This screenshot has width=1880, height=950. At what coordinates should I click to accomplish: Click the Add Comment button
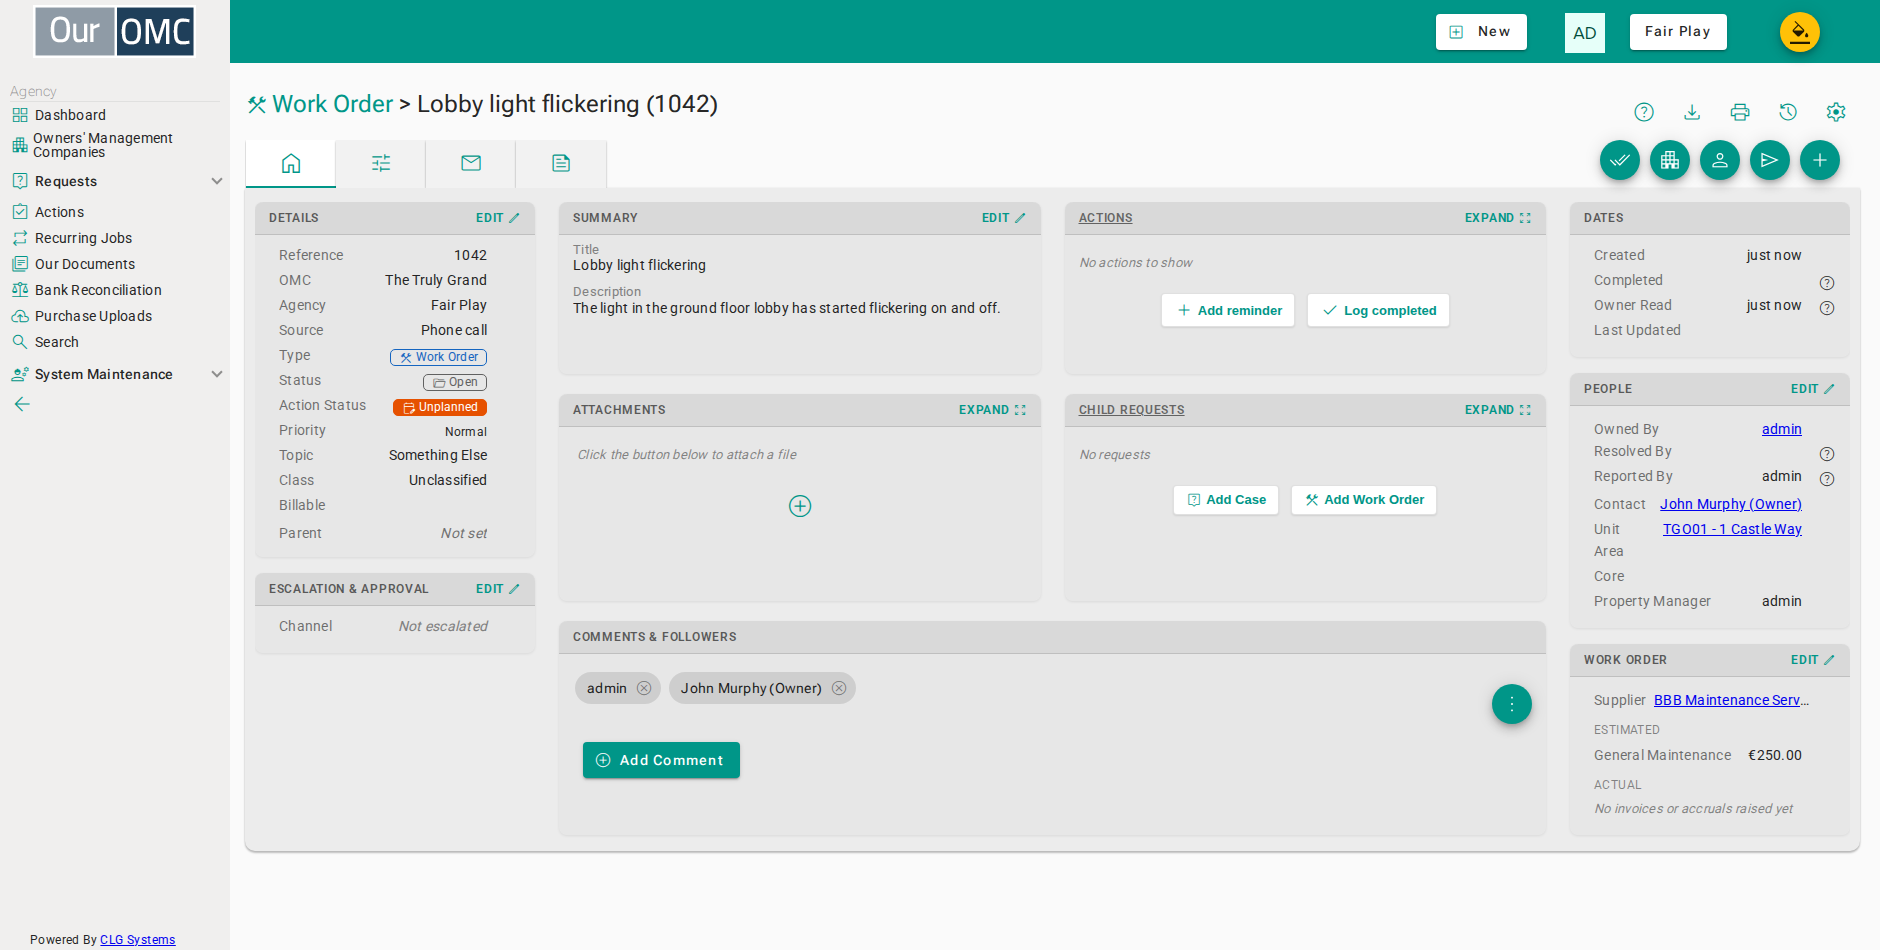pos(661,760)
